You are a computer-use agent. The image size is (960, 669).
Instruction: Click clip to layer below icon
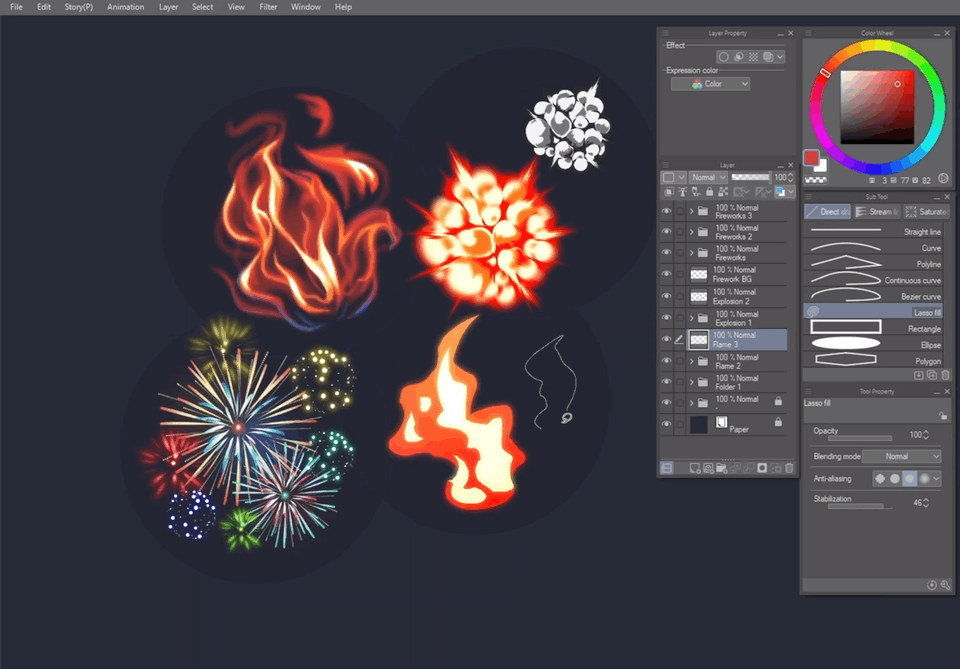coord(669,192)
